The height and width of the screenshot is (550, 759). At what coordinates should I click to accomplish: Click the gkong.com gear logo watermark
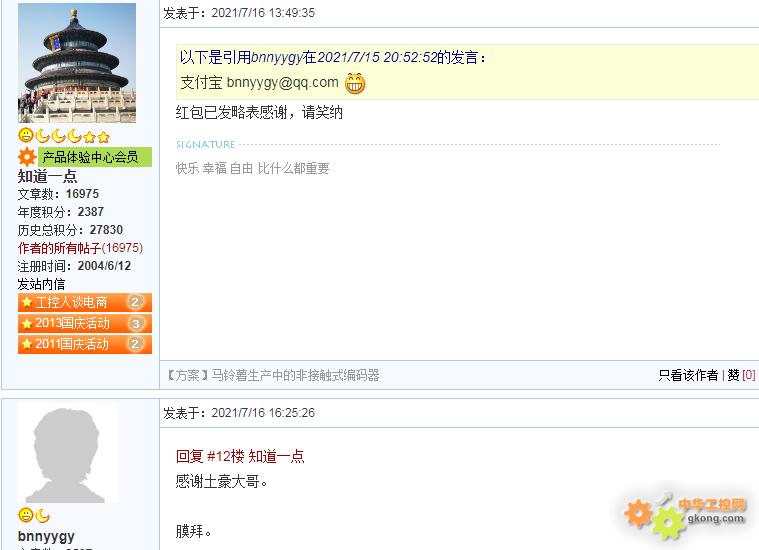[685, 517]
